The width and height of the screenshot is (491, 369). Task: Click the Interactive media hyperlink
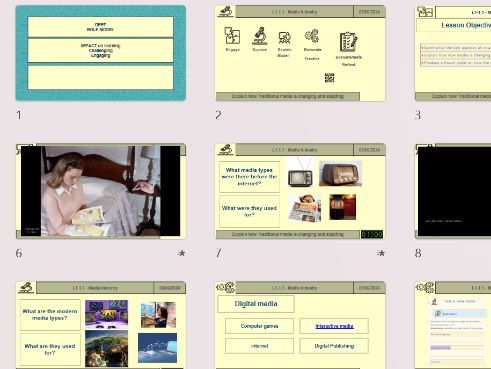[x=334, y=326]
